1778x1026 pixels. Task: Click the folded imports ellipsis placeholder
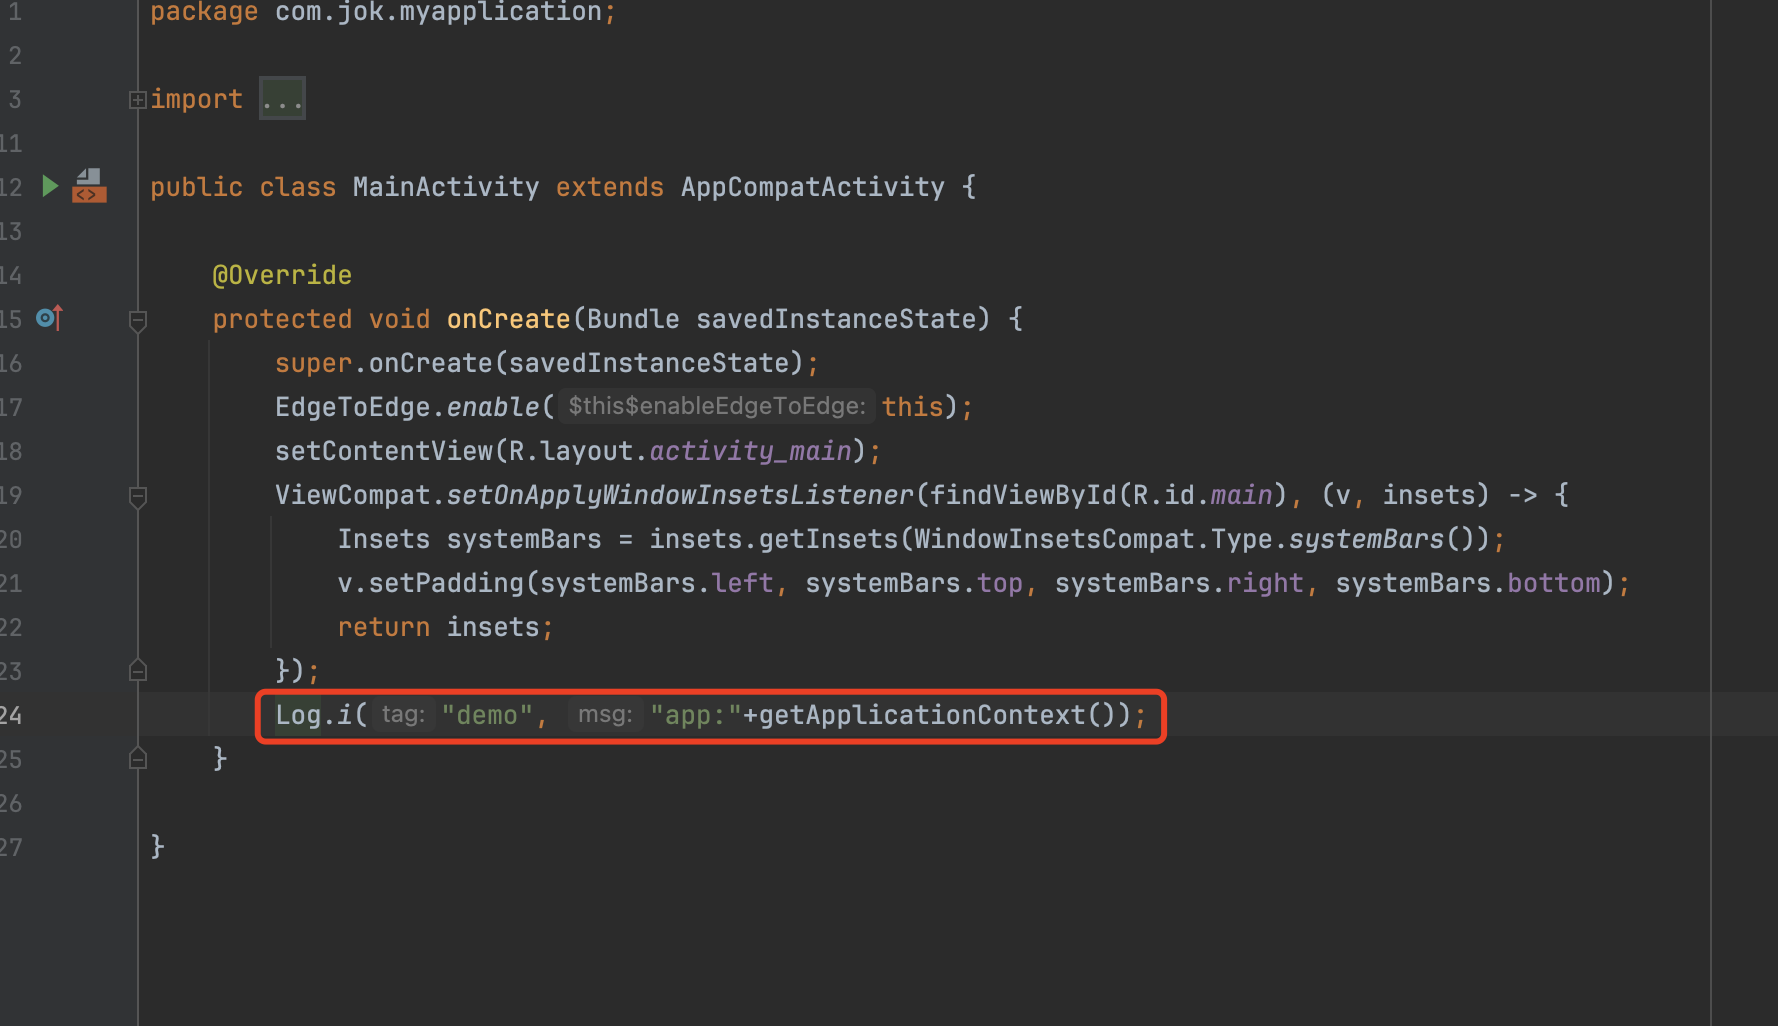coord(282,99)
